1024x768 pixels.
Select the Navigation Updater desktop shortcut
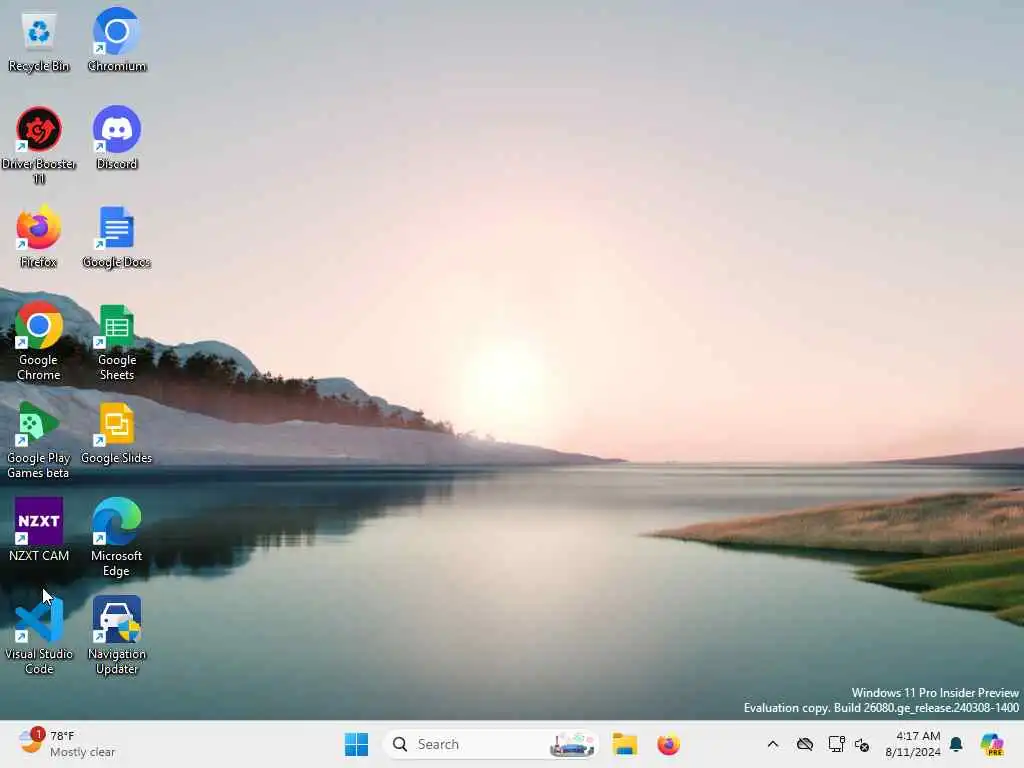coord(117,635)
